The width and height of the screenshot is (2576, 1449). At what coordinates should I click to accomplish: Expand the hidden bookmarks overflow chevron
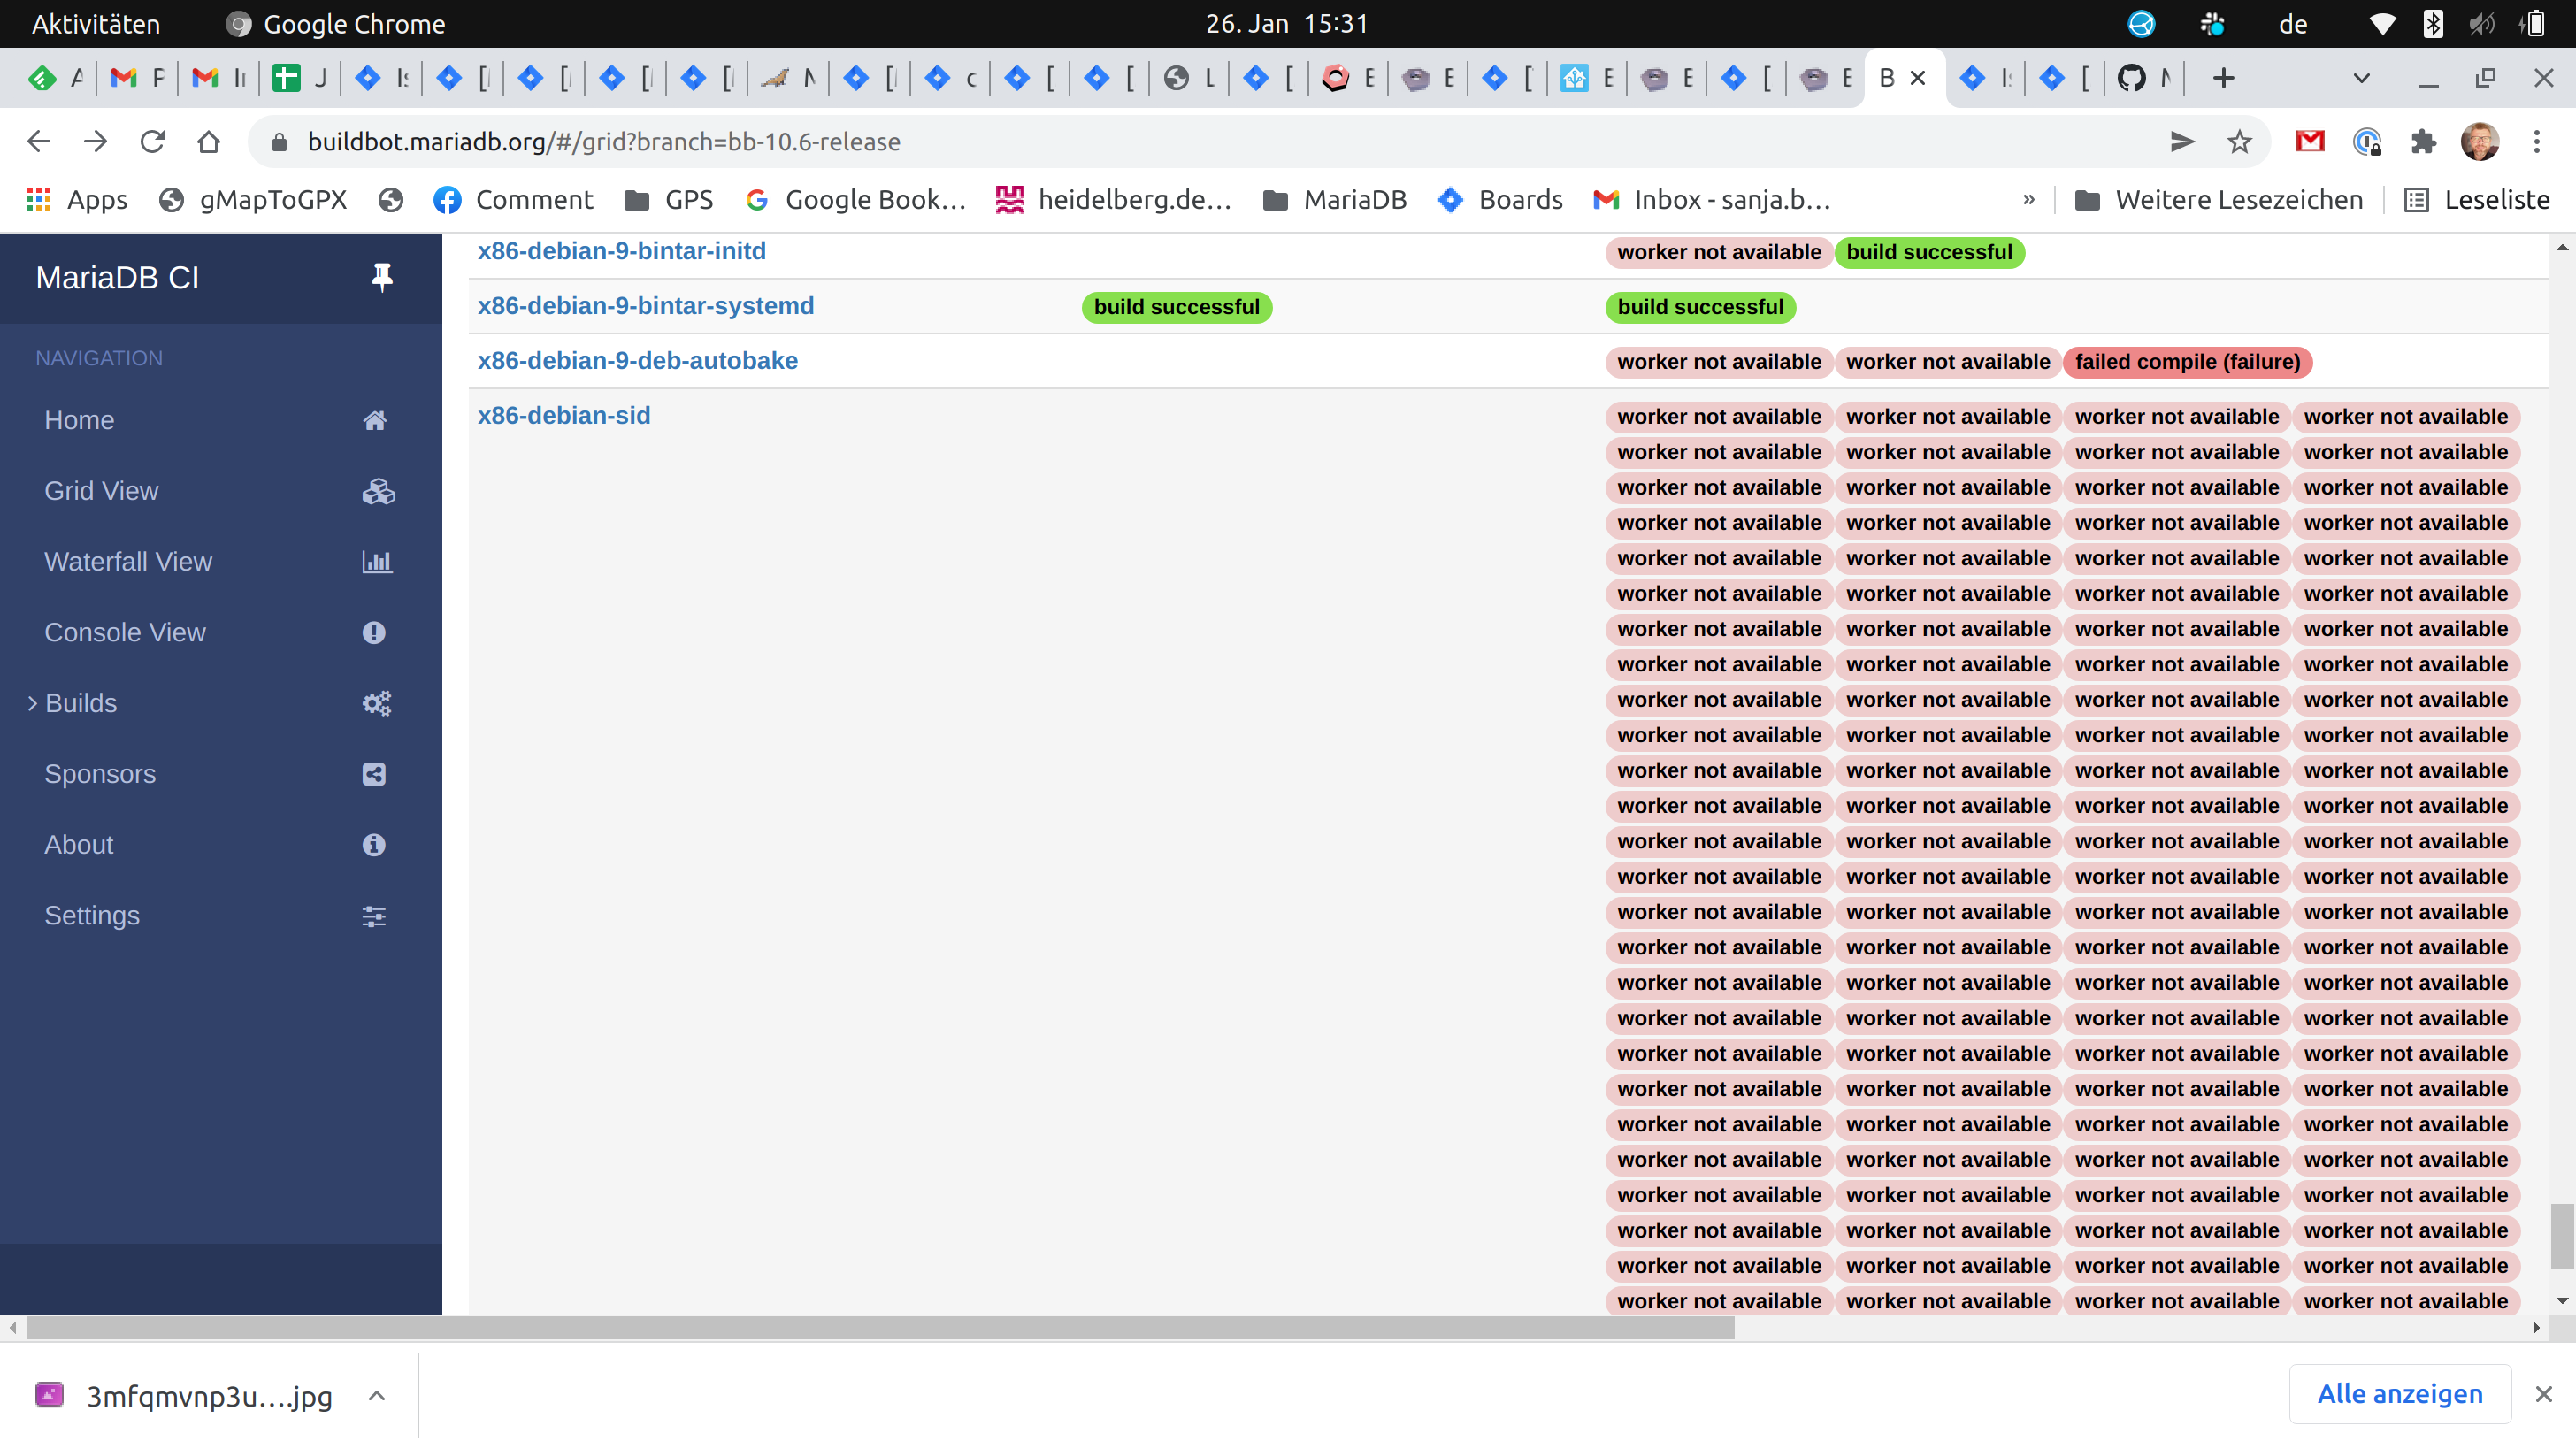point(2028,200)
